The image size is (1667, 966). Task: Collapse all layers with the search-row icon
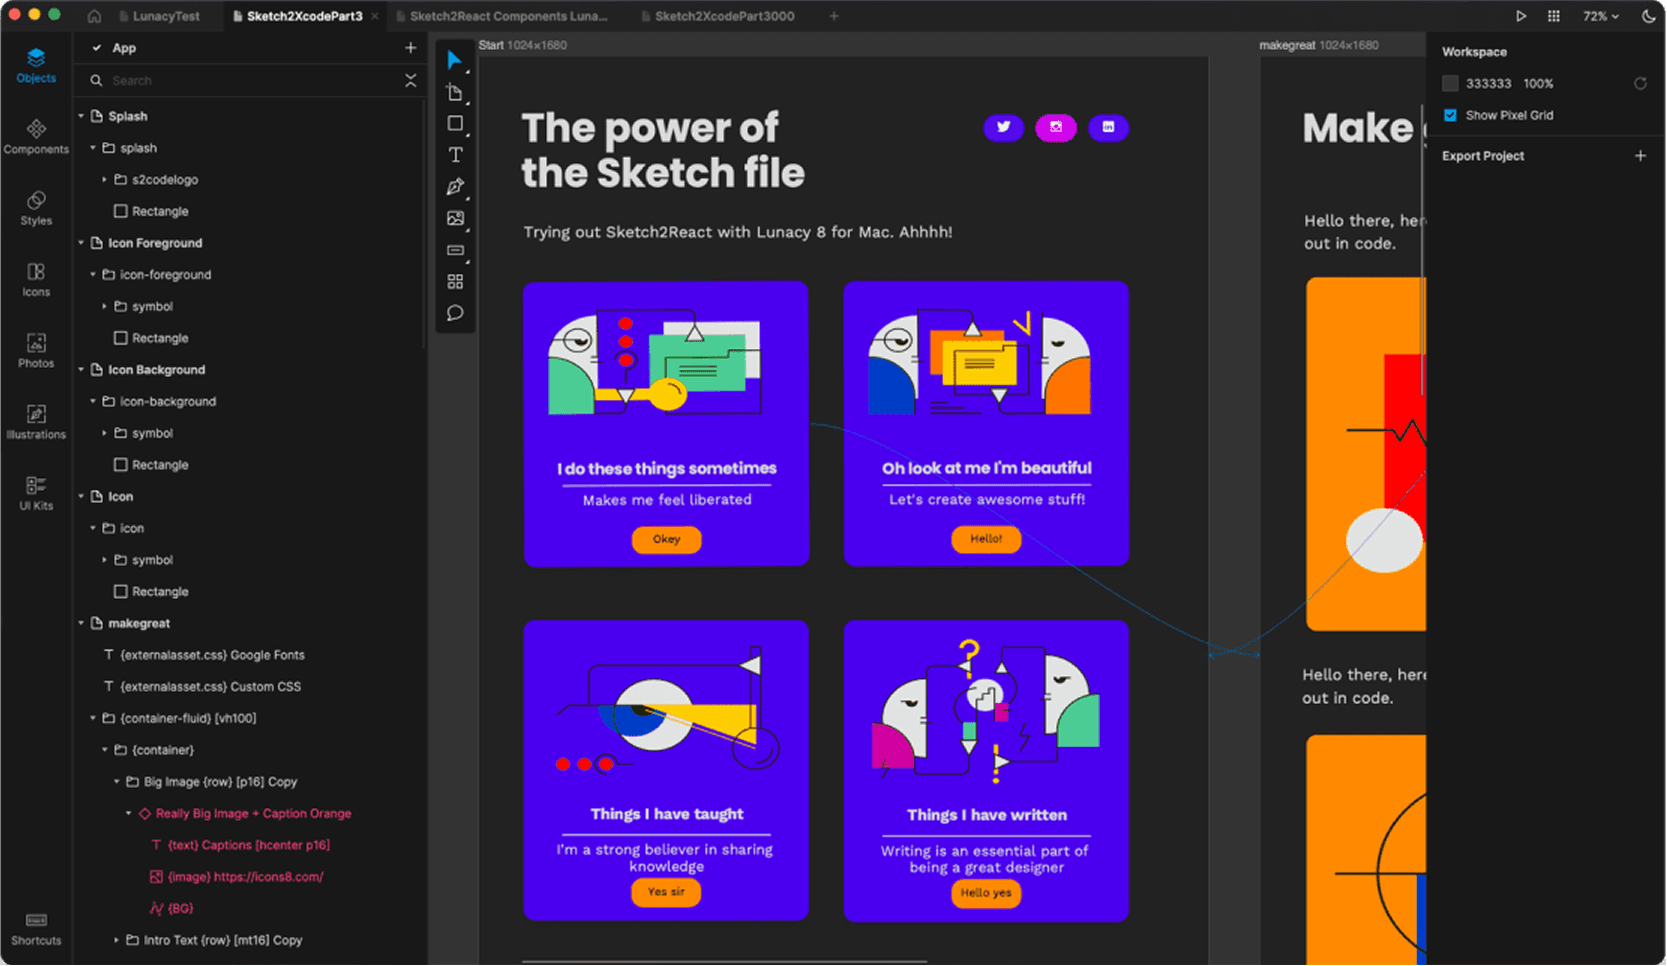[x=410, y=81]
